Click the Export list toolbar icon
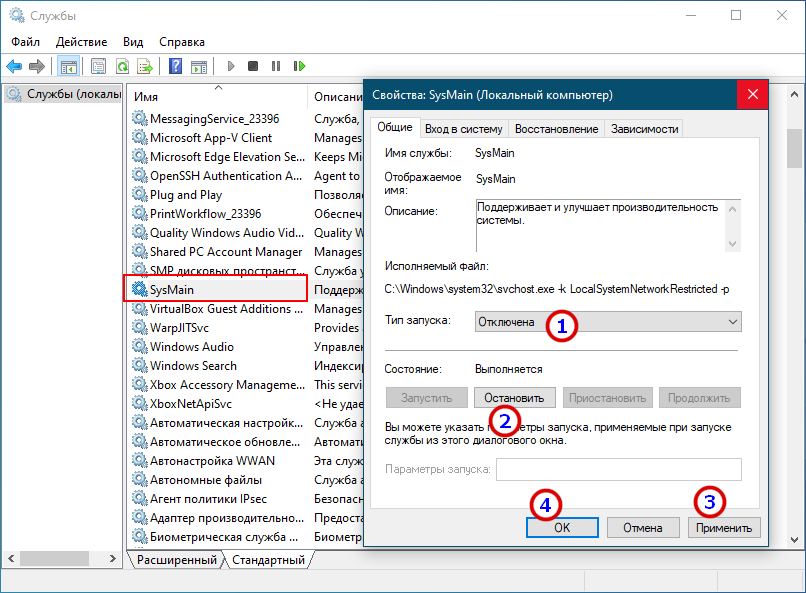 144,67
